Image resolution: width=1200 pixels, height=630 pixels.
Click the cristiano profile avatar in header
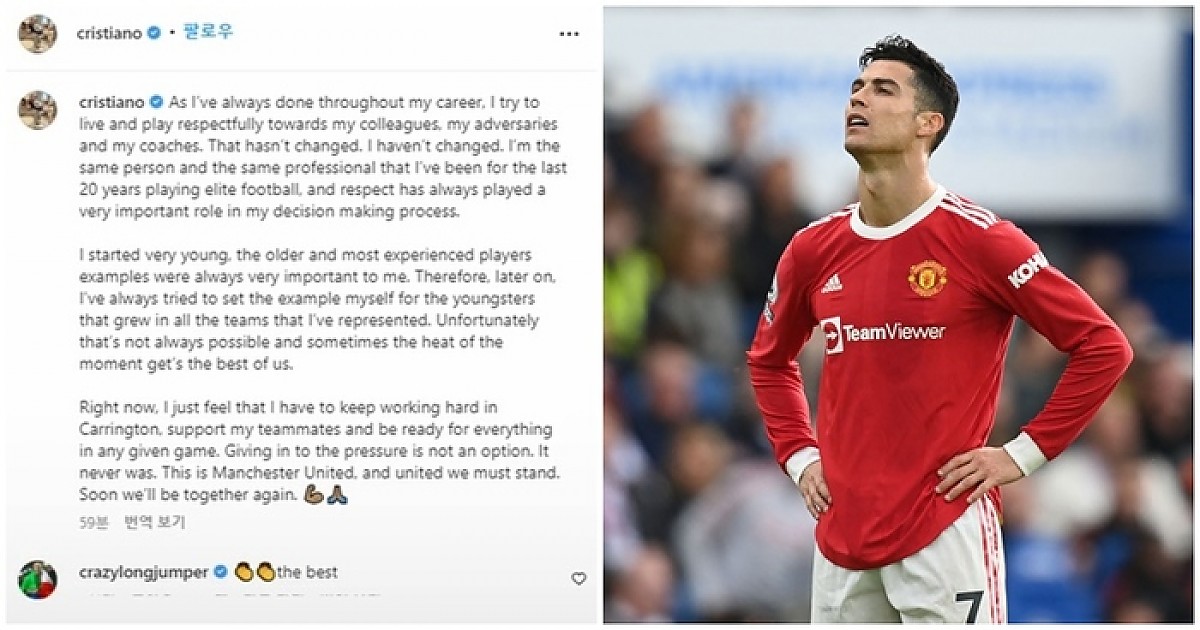tap(37, 34)
